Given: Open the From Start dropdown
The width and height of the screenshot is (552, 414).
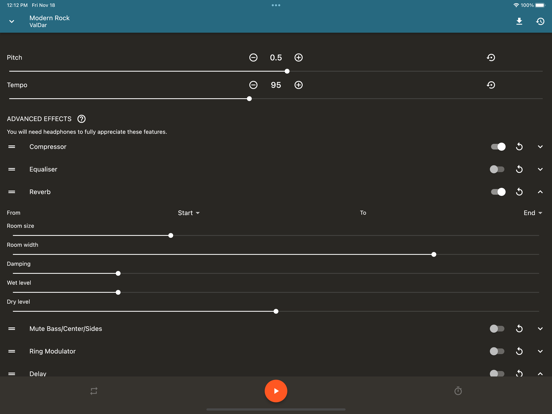Looking at the screenshot, I should (189, 213).
